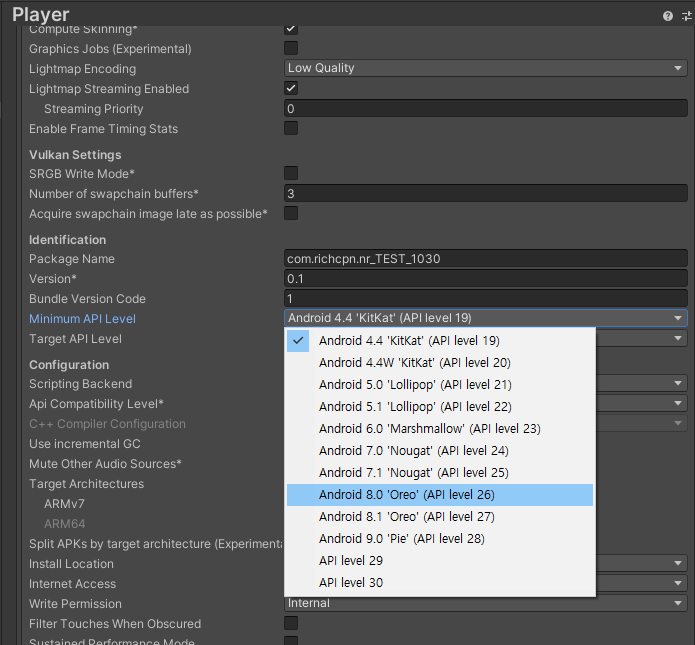Open C++ Compiler Configuration dropdown arrow
The image size is (695, 645).
tap(678, 423)
